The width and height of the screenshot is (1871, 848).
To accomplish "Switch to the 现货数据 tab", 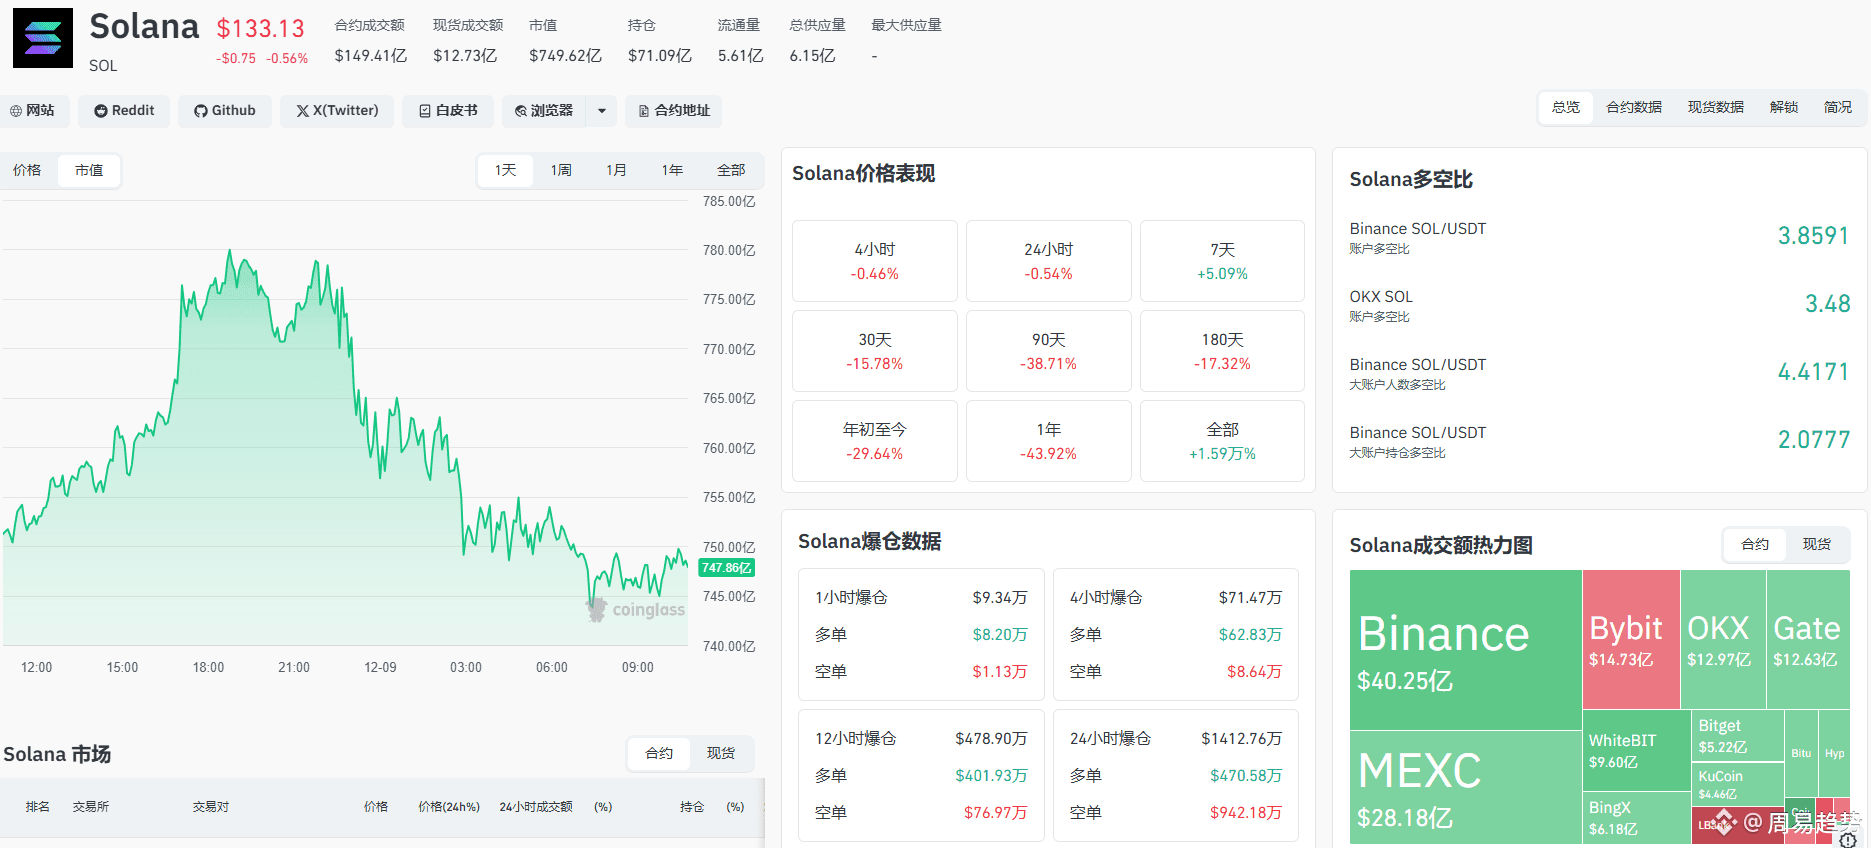I will pos(1715,108).
